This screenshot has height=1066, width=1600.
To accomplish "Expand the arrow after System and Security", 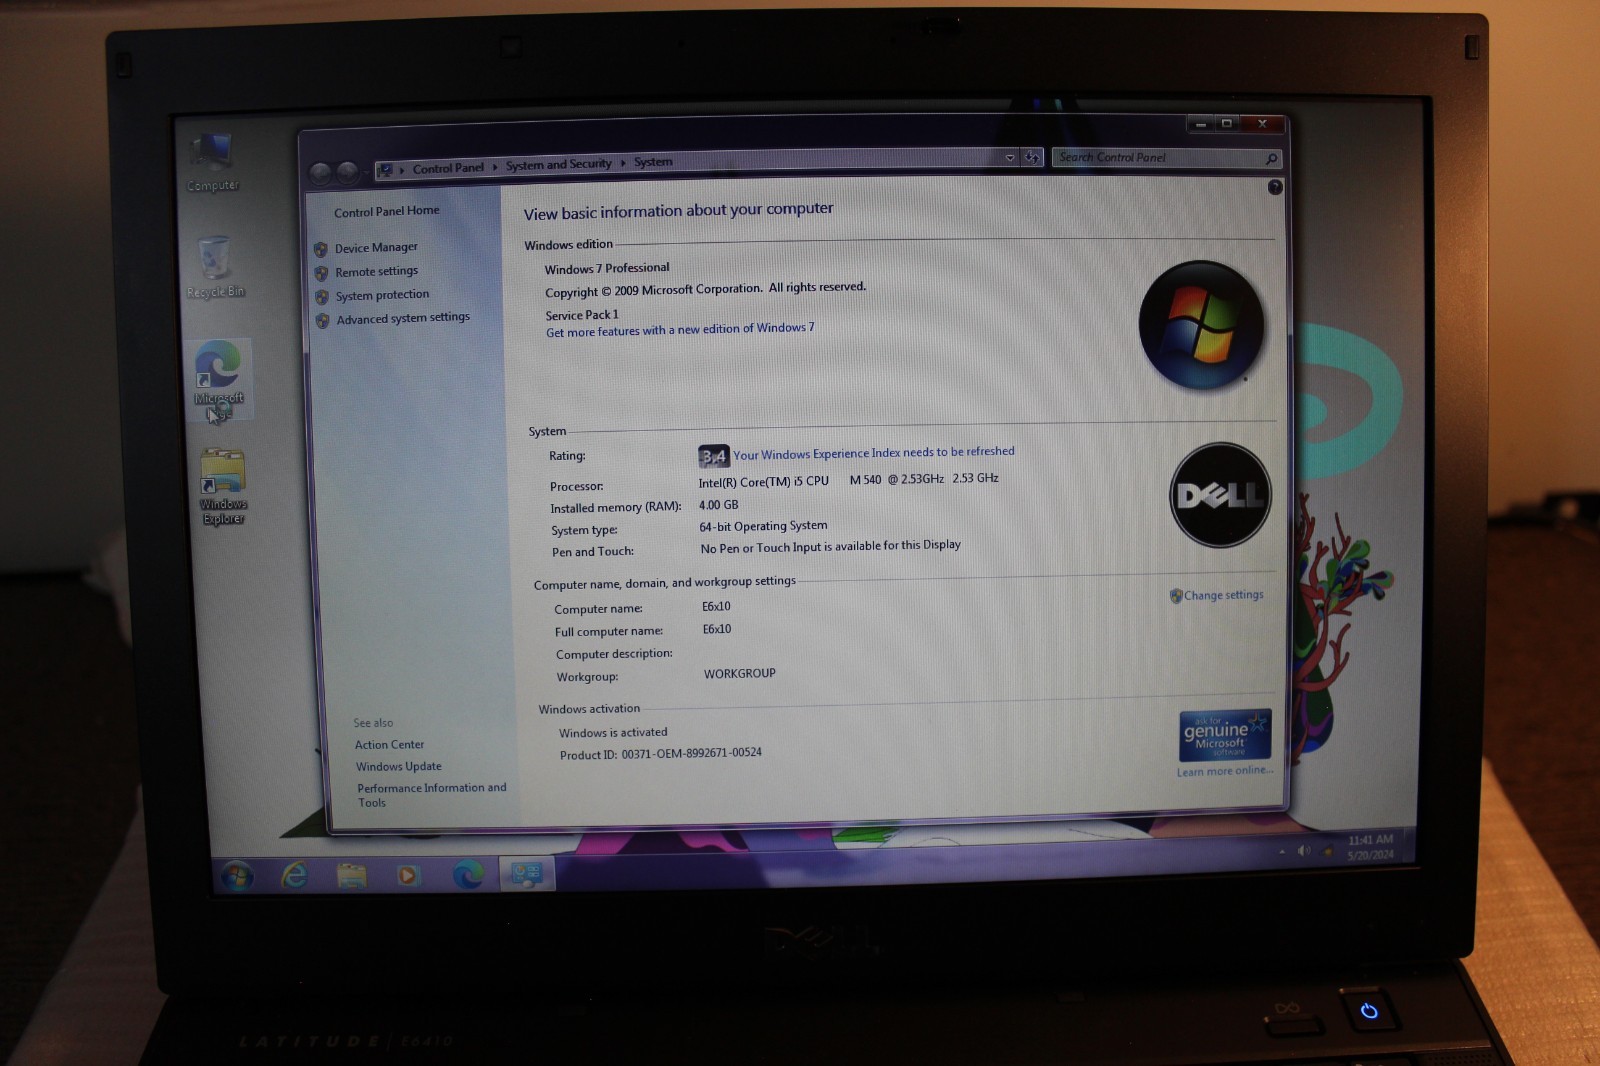I will [622, 163].
